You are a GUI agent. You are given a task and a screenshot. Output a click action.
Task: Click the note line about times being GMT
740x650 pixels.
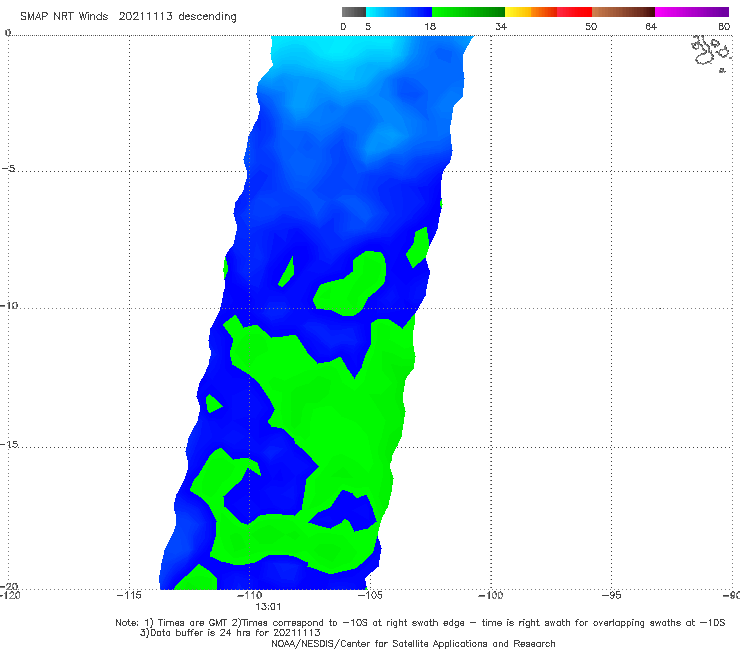420,623
